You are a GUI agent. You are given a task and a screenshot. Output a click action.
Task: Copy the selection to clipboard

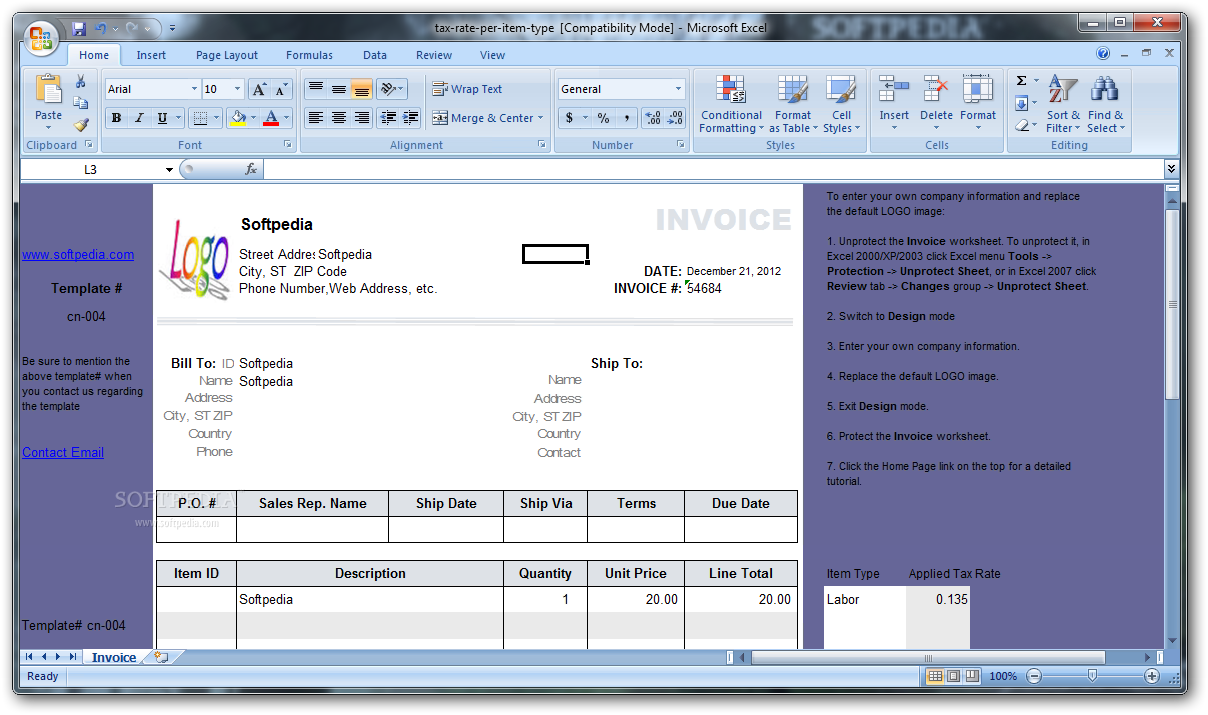(81, 103)
